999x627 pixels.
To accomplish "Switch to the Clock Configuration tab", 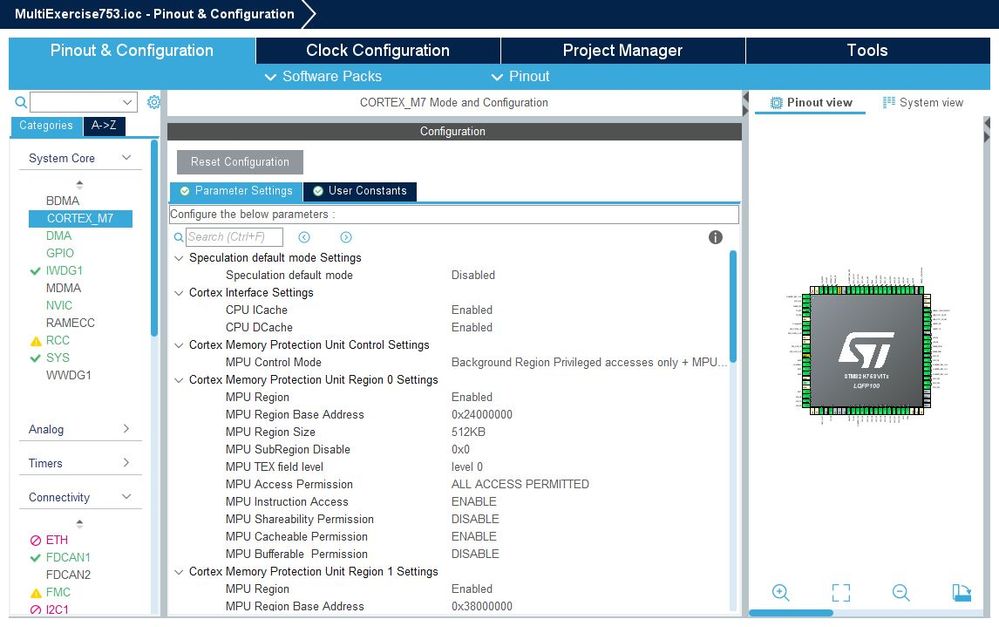I will [x=378, y=50].
